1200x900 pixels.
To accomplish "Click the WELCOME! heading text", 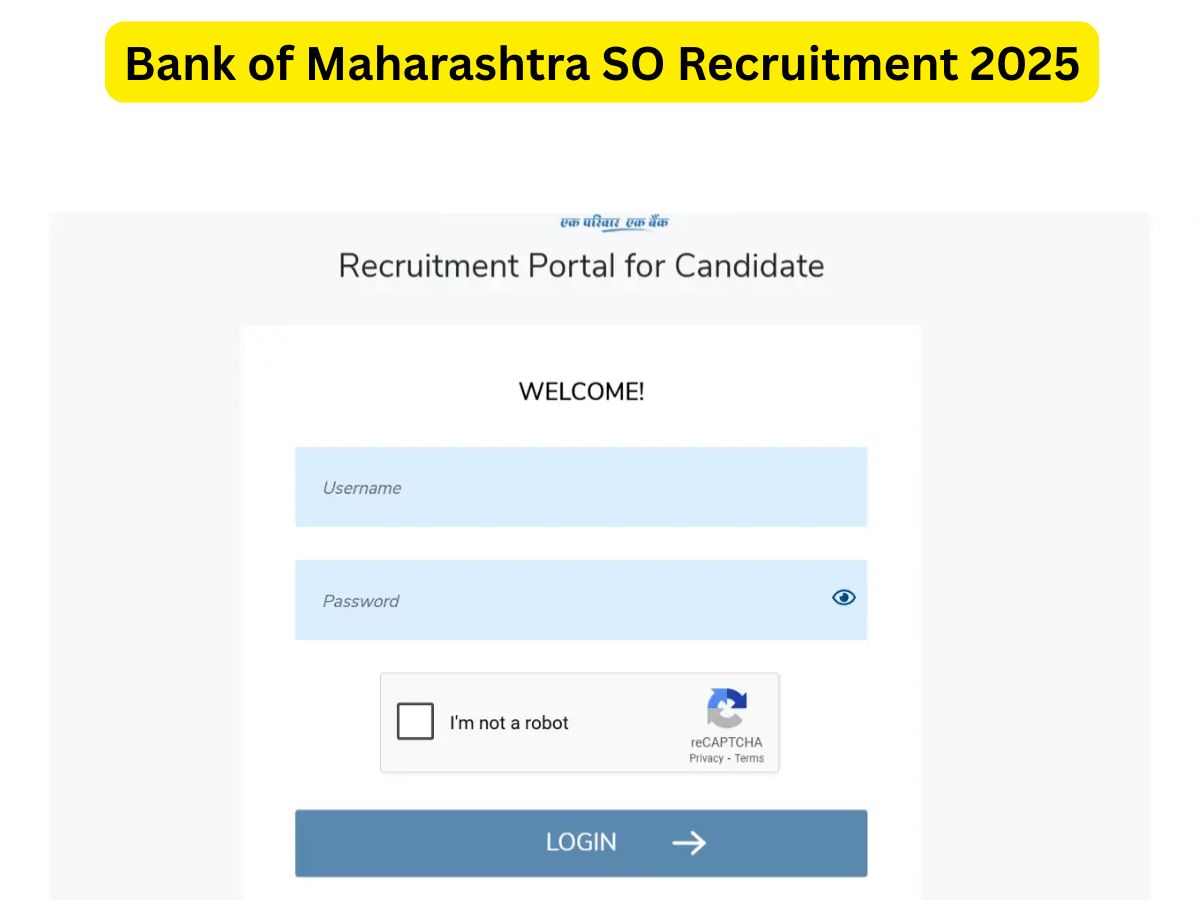I will pyautogui.click(x=581, y=392).
